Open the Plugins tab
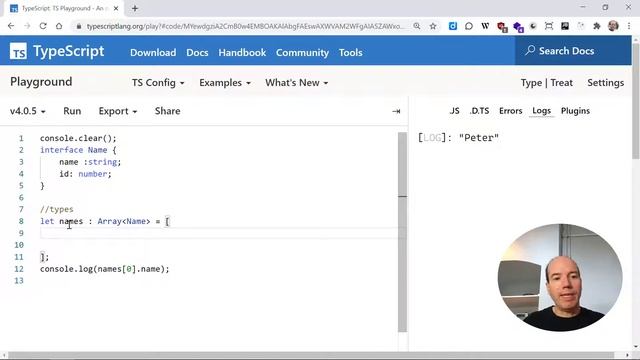This screenshot has height=360, width=640. point(575,111)
